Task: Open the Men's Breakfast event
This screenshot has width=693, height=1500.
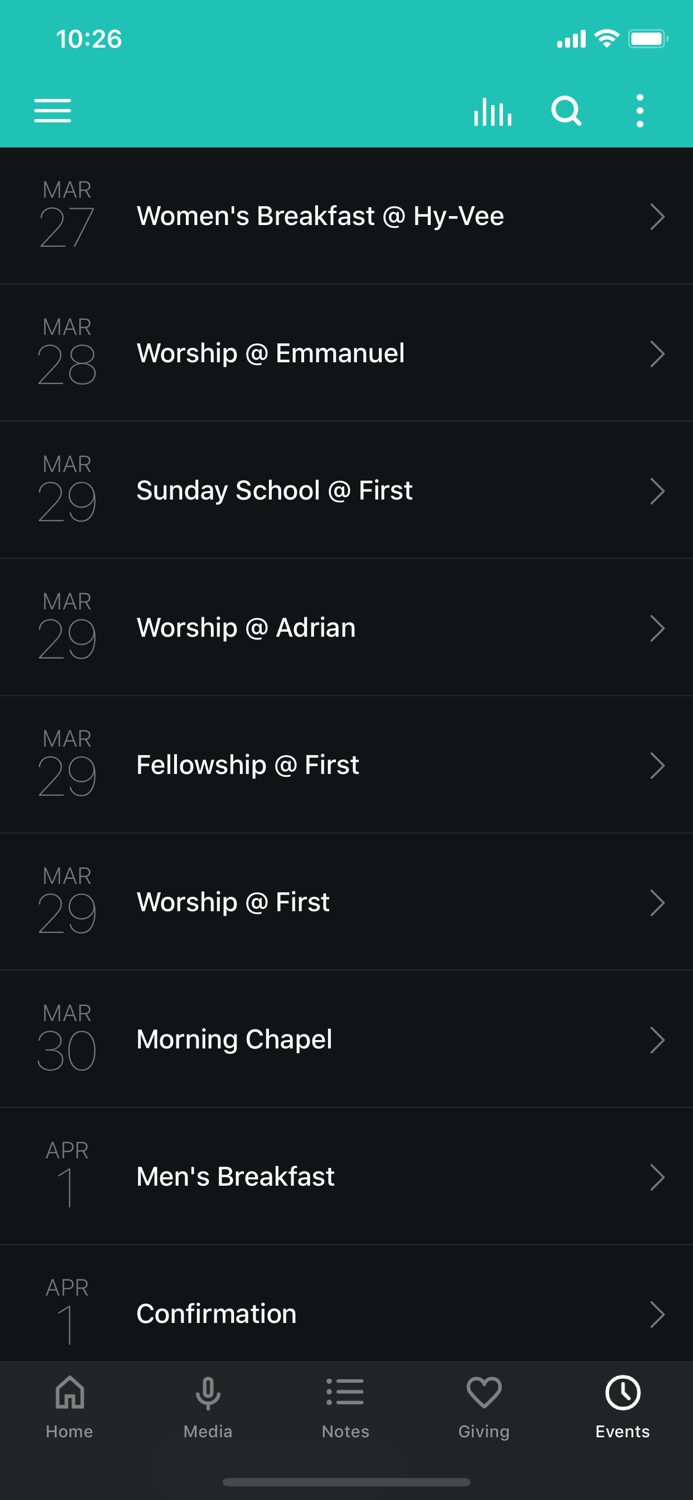Action: tap(346, 1177)
